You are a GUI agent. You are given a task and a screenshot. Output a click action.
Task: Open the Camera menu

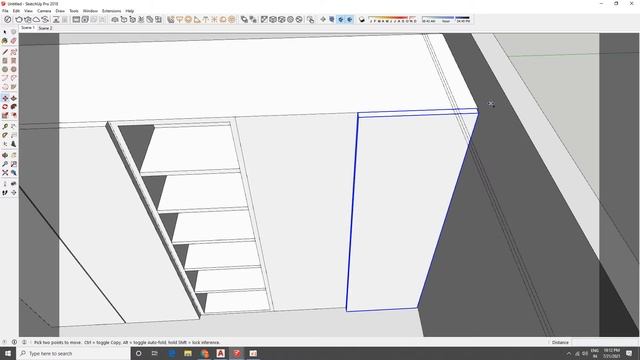click(x=44, y=11)
